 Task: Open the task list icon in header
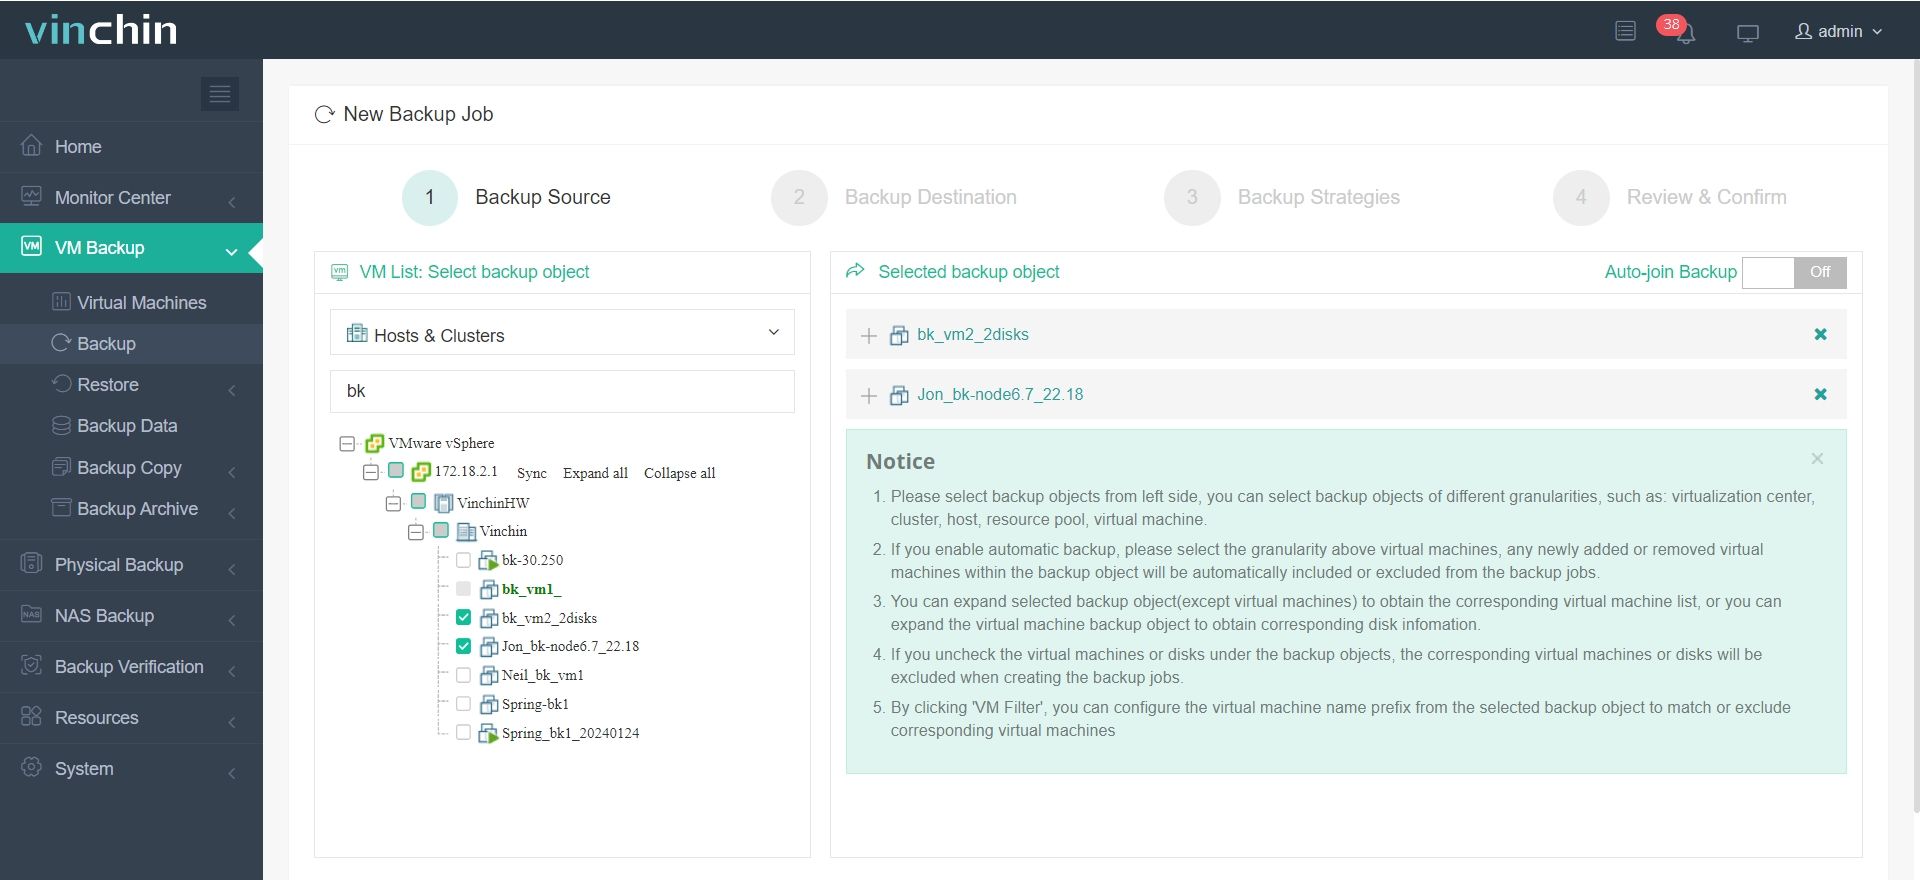[1626, 31]
